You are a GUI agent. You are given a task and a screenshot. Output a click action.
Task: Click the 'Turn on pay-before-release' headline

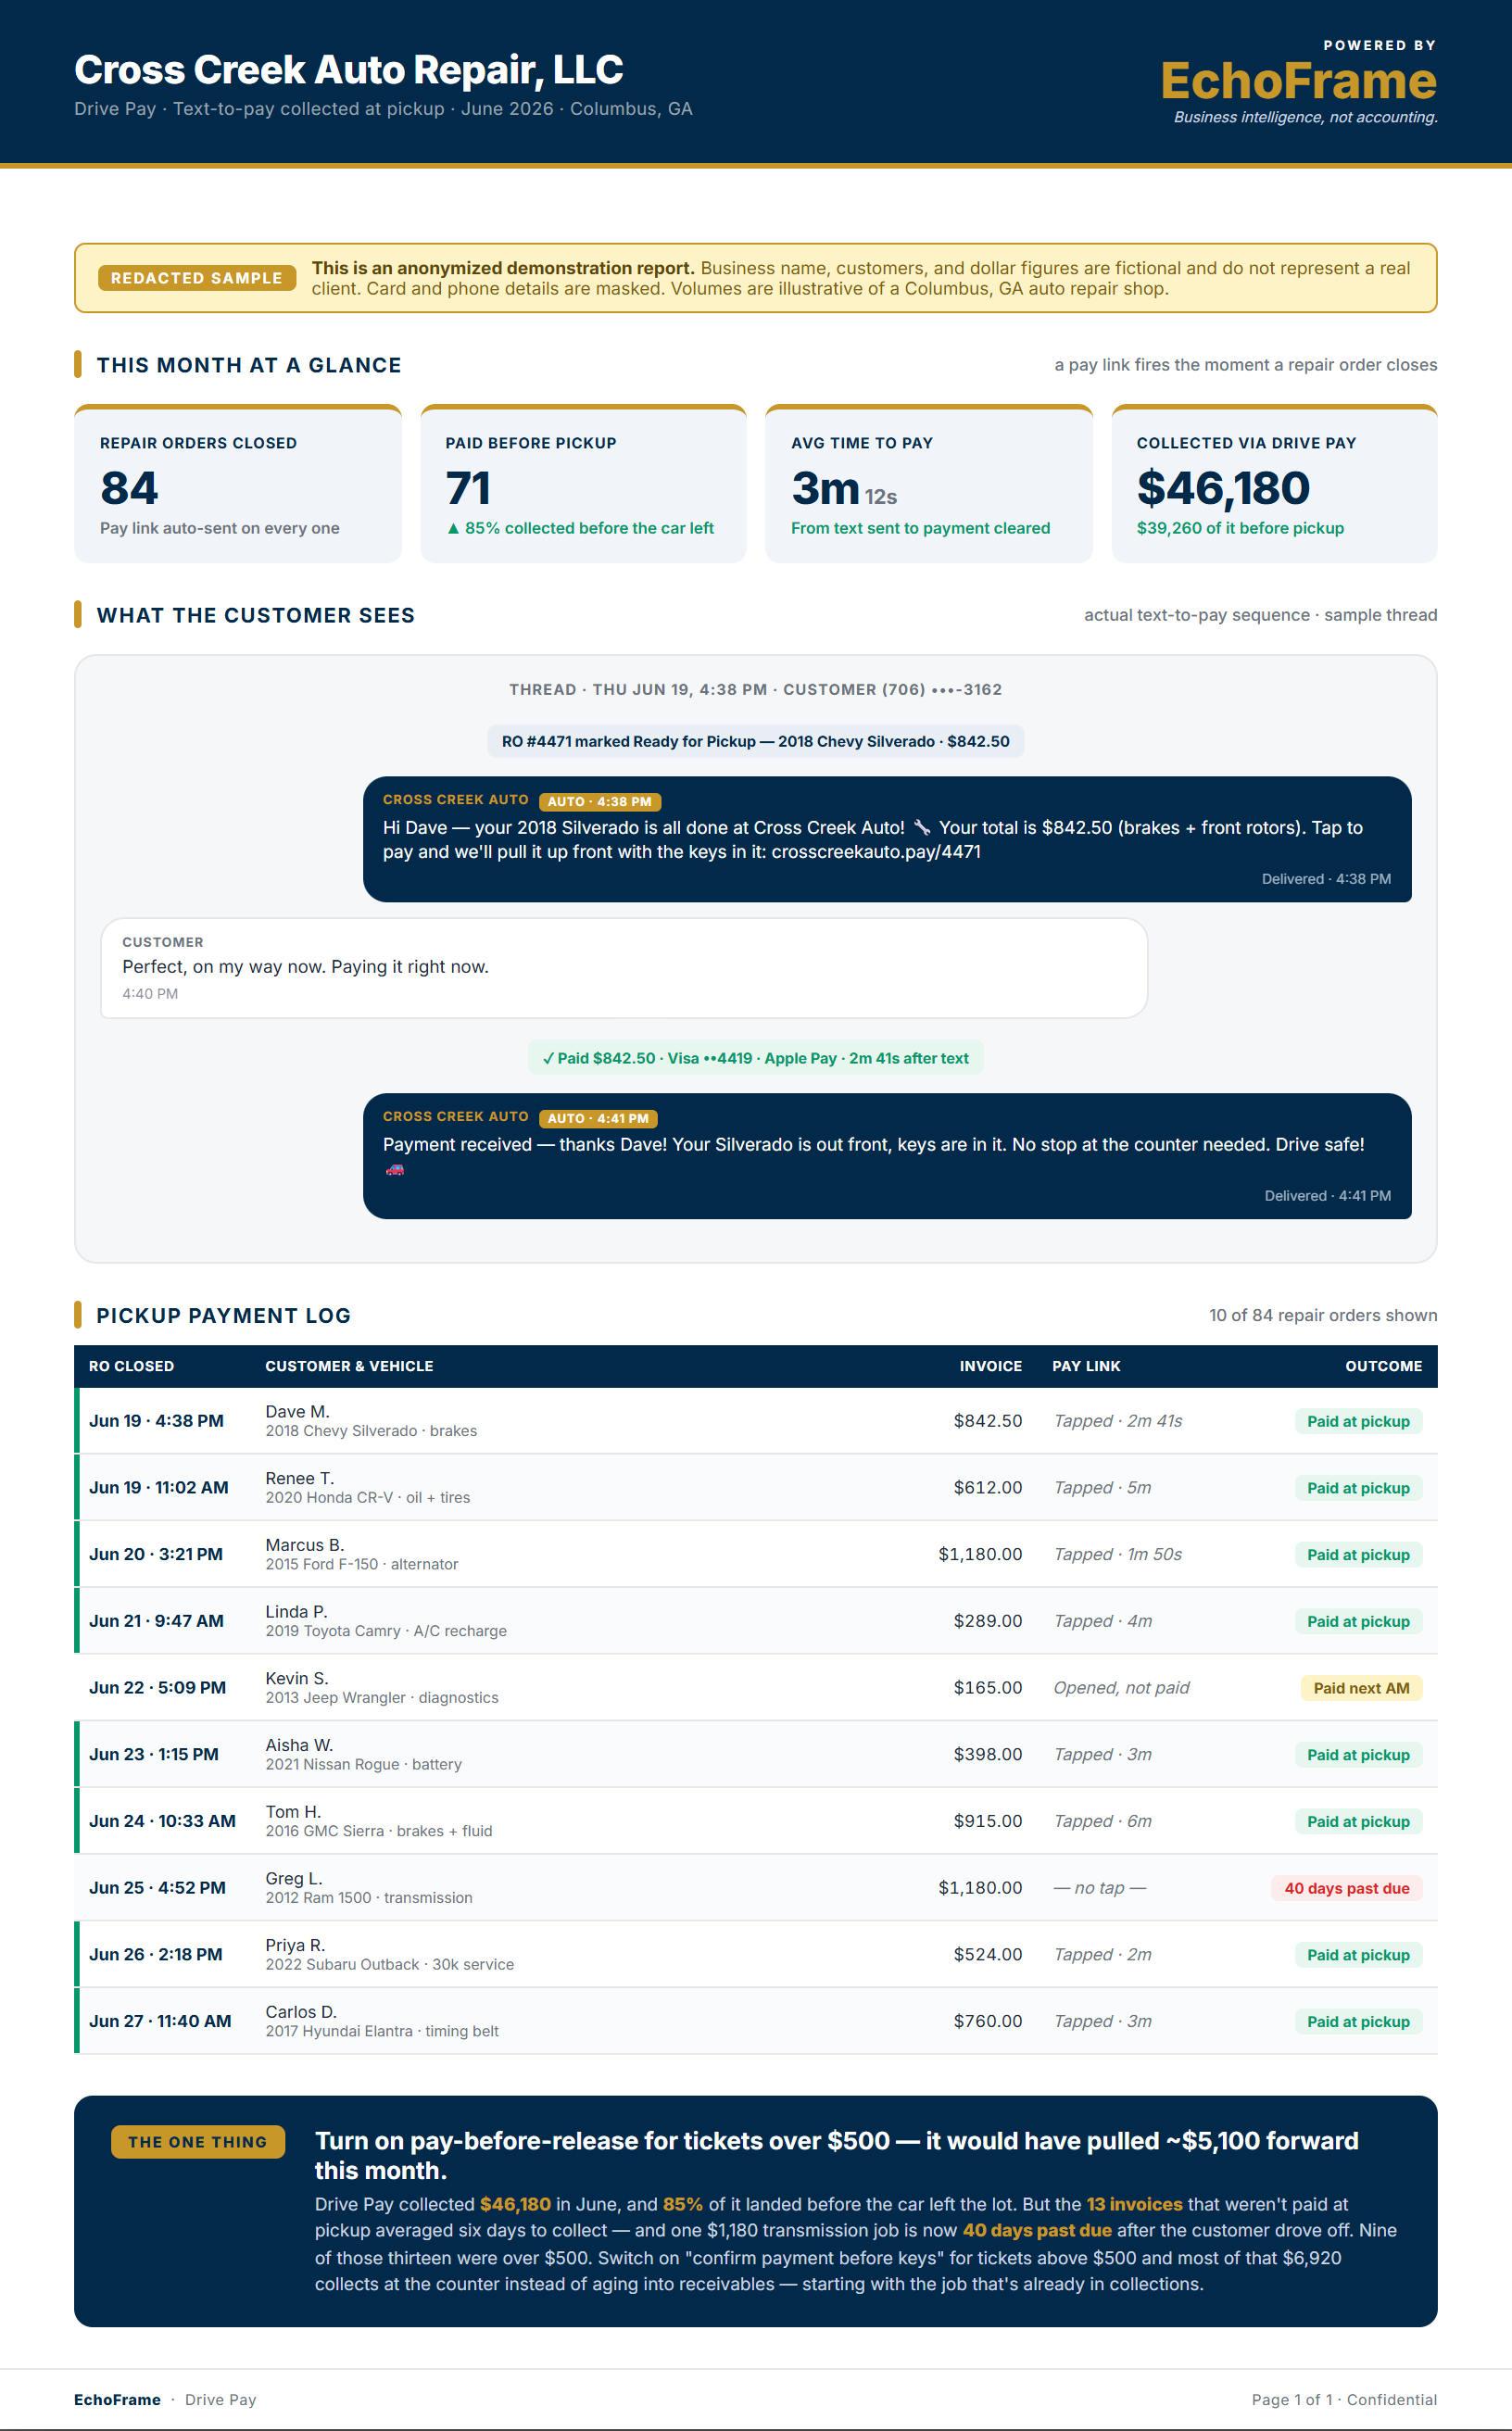click(x=836, y=2155)
